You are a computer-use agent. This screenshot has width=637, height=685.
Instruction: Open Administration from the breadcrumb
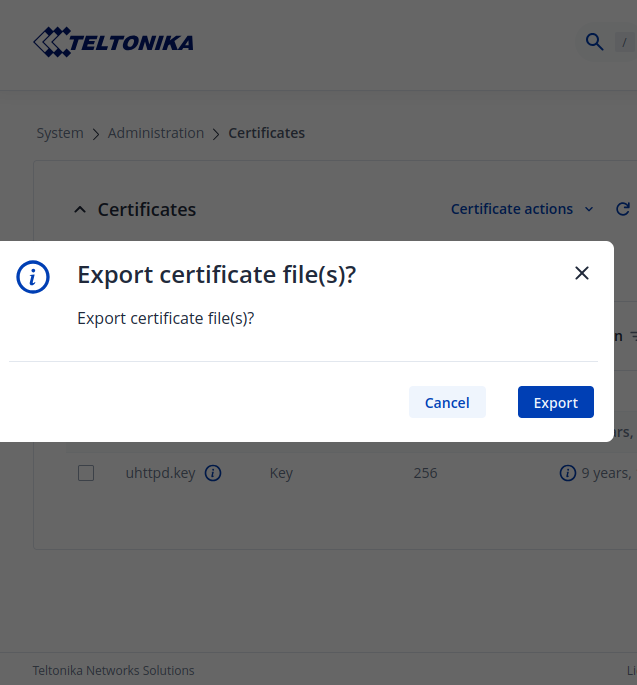click(156, 133)
